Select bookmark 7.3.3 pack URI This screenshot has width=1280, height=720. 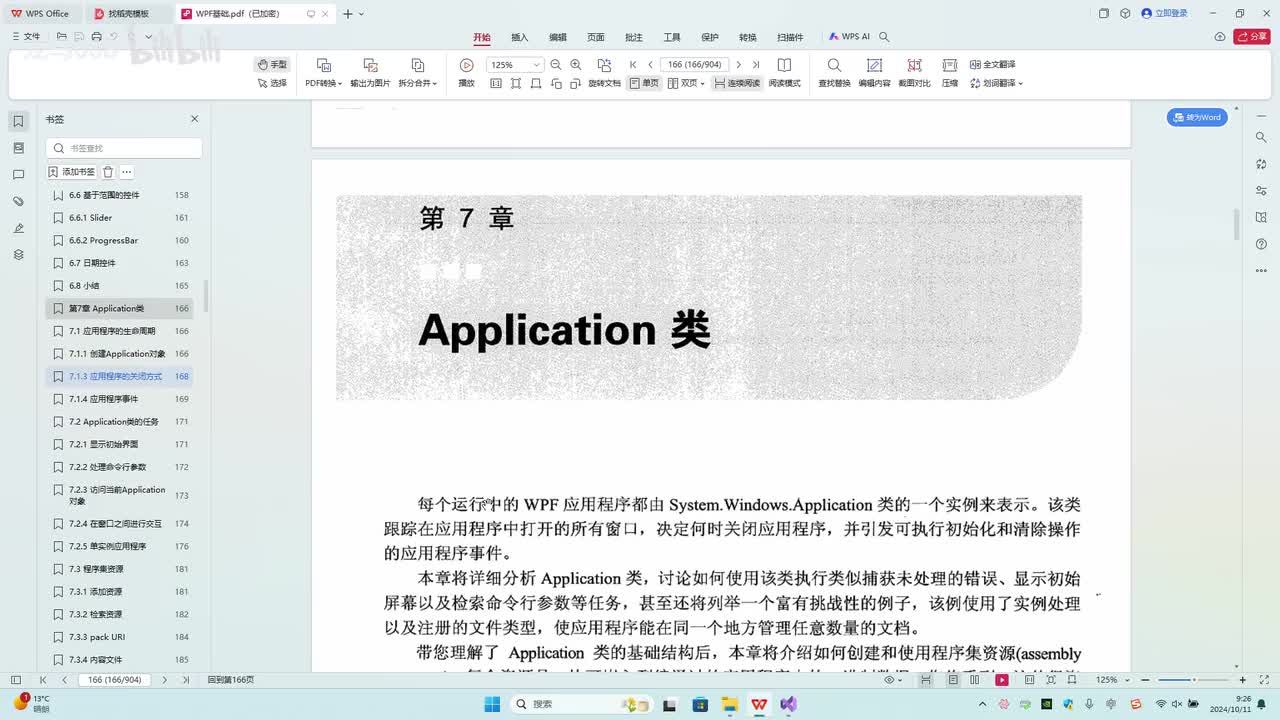(119, 637)
